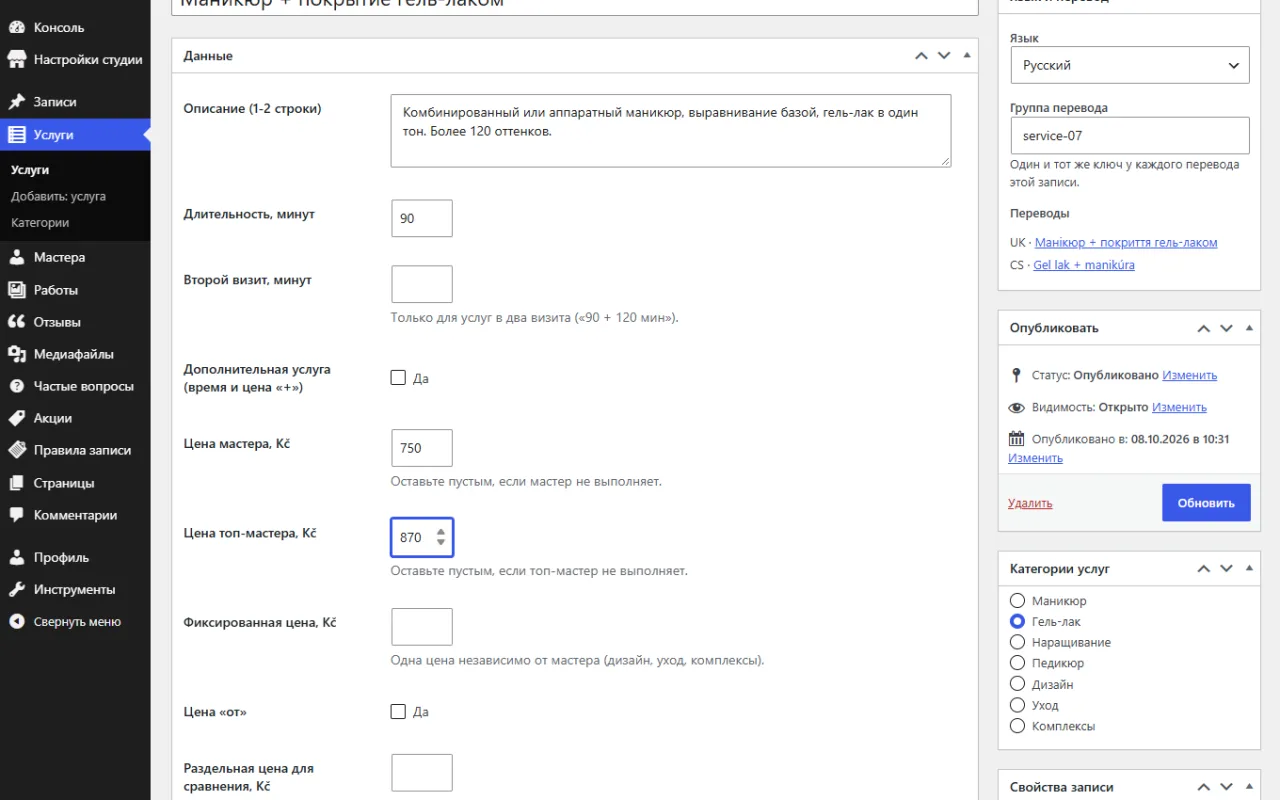The width and height of the screenshot is (1280, 800).
Task: Choose the Педикюр category radio button
Action: pyautogui.click(x=1017, y=663)
